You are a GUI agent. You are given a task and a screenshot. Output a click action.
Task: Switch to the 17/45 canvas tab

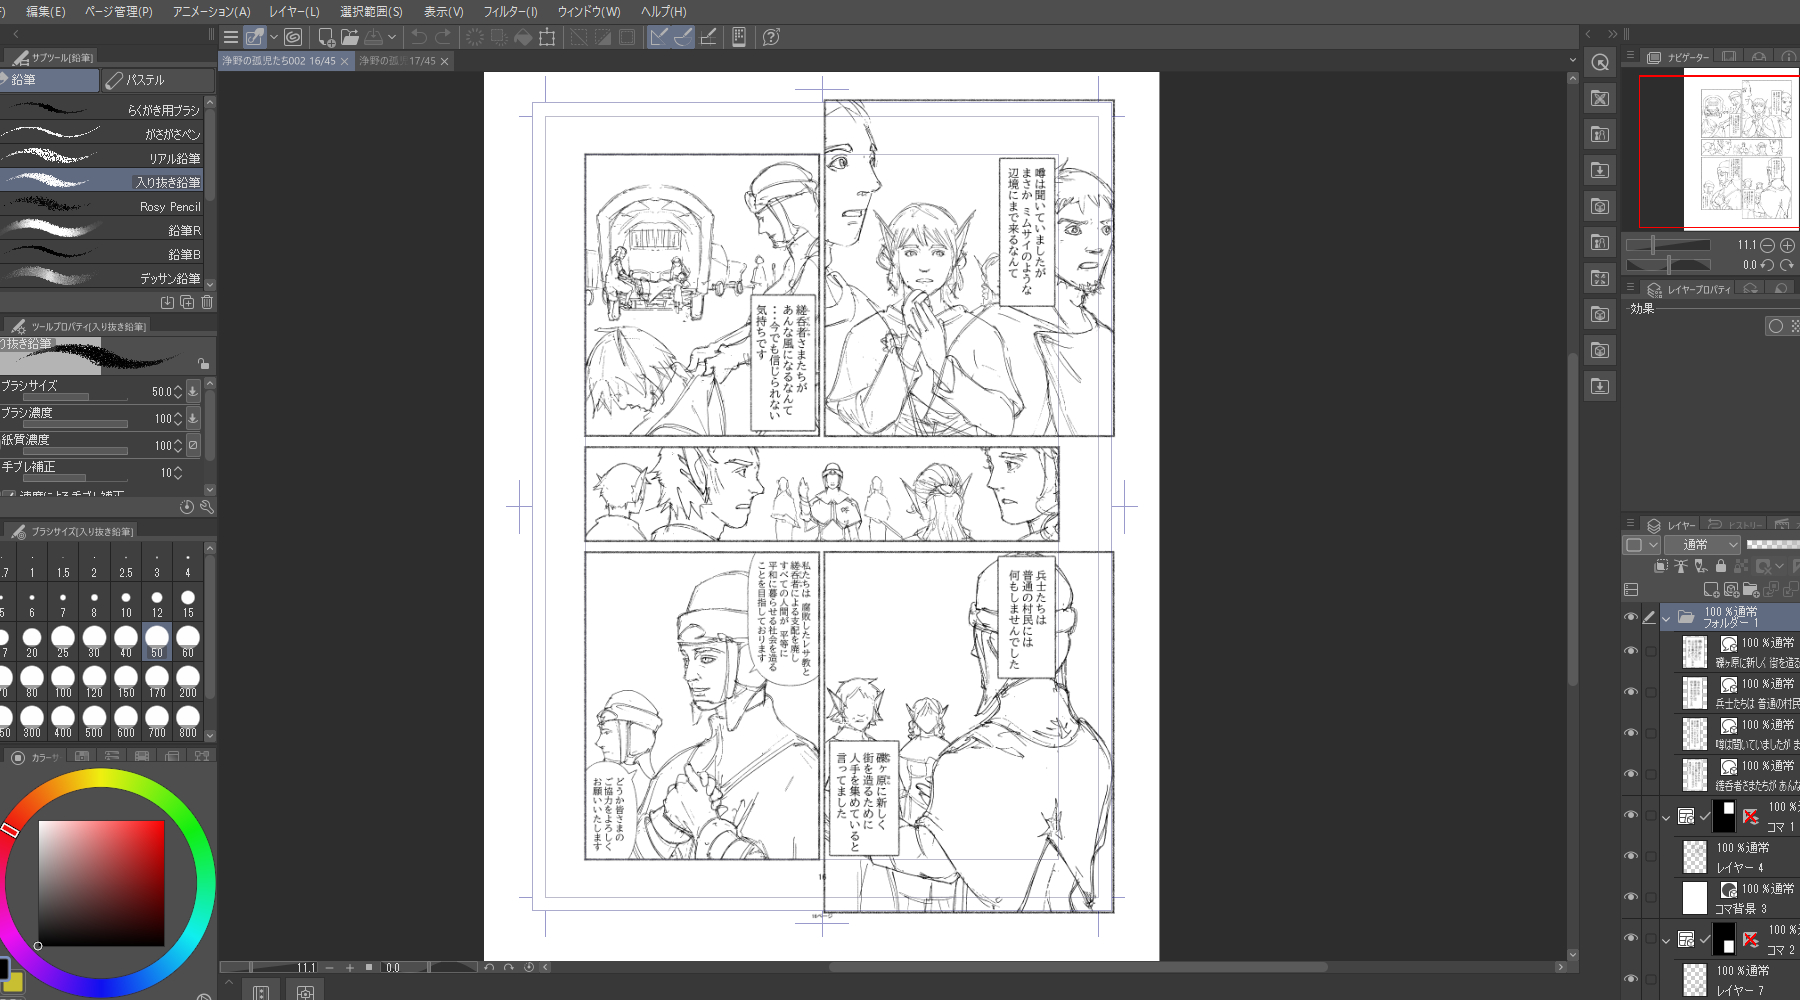tap(398, 61)
